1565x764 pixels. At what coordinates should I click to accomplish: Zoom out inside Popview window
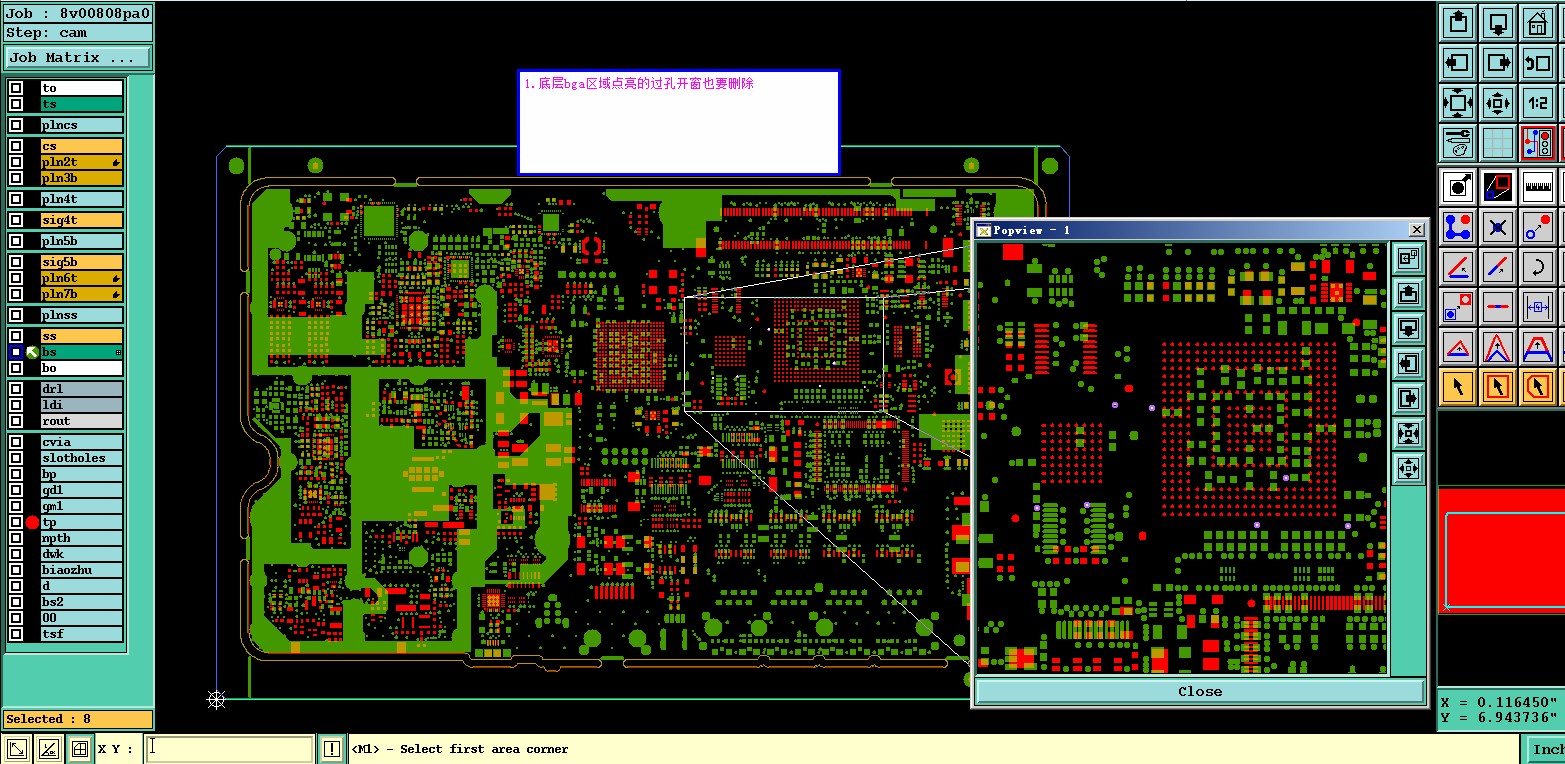point(1408,469)
